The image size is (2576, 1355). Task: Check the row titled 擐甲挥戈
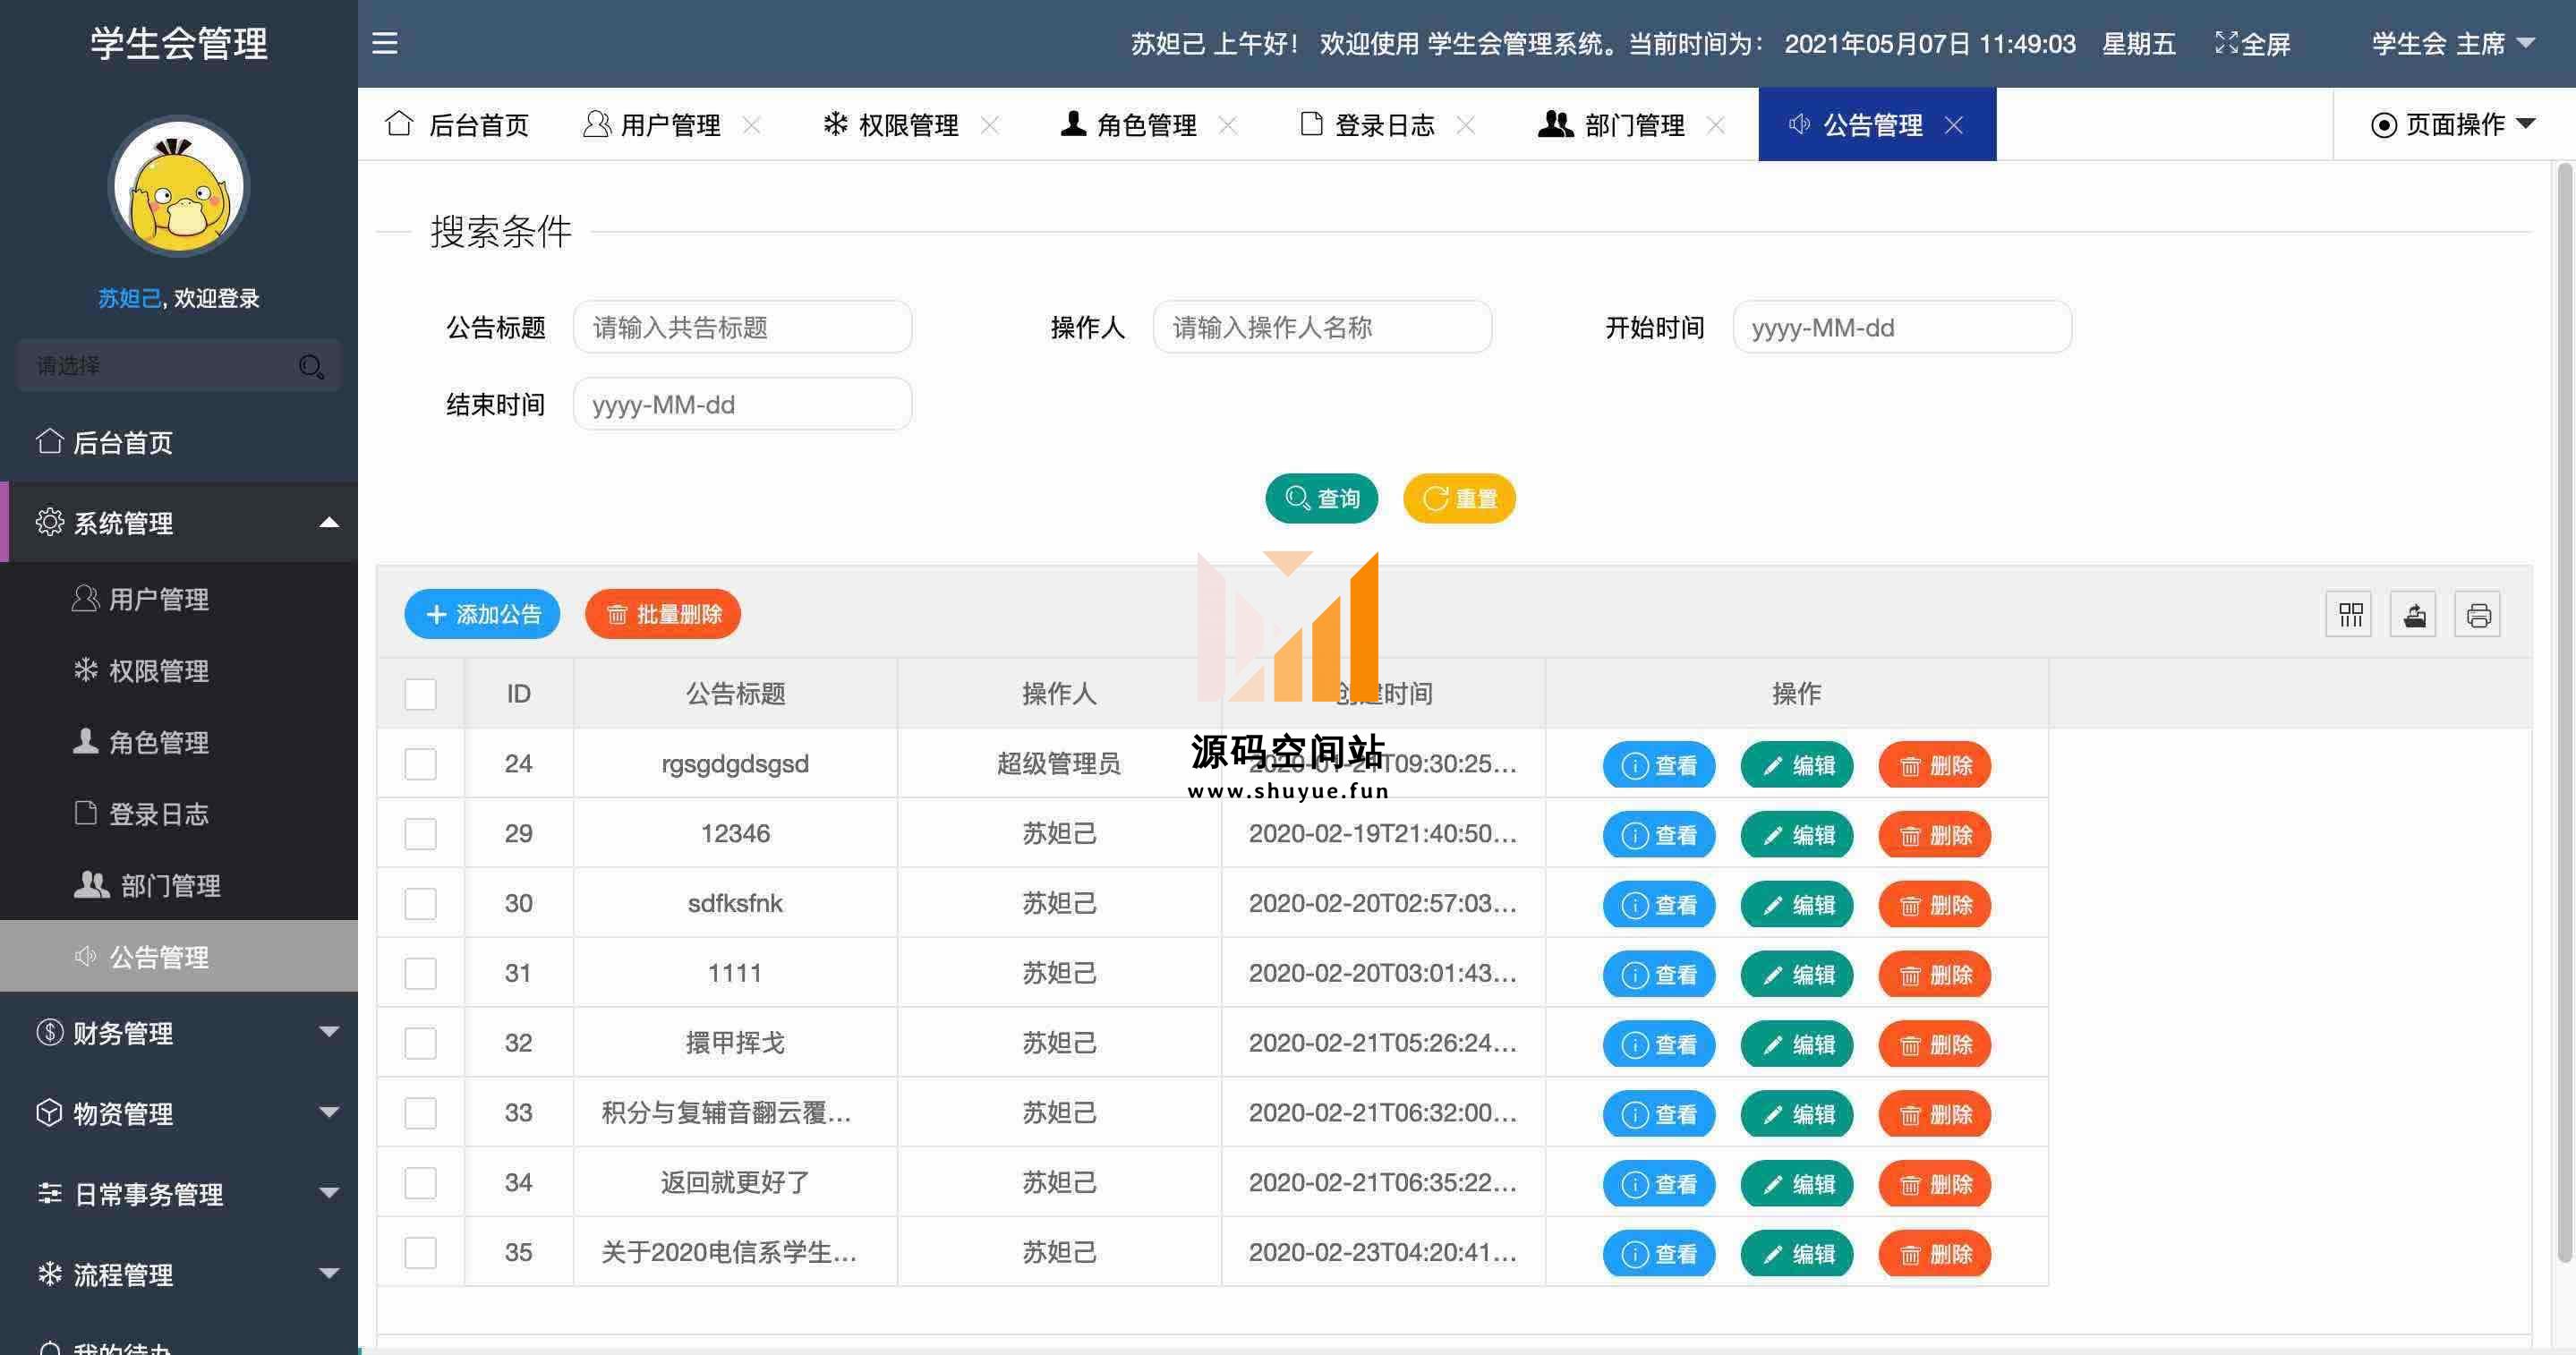[x=420, y=1043]
